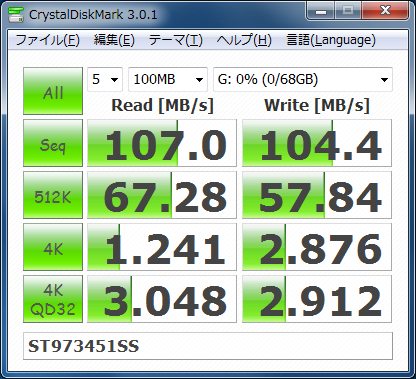The height and width of the screenshot is (379, 416).
Task: Minimize the CrystalDiskMark window
Action: (x=320, y=11)
